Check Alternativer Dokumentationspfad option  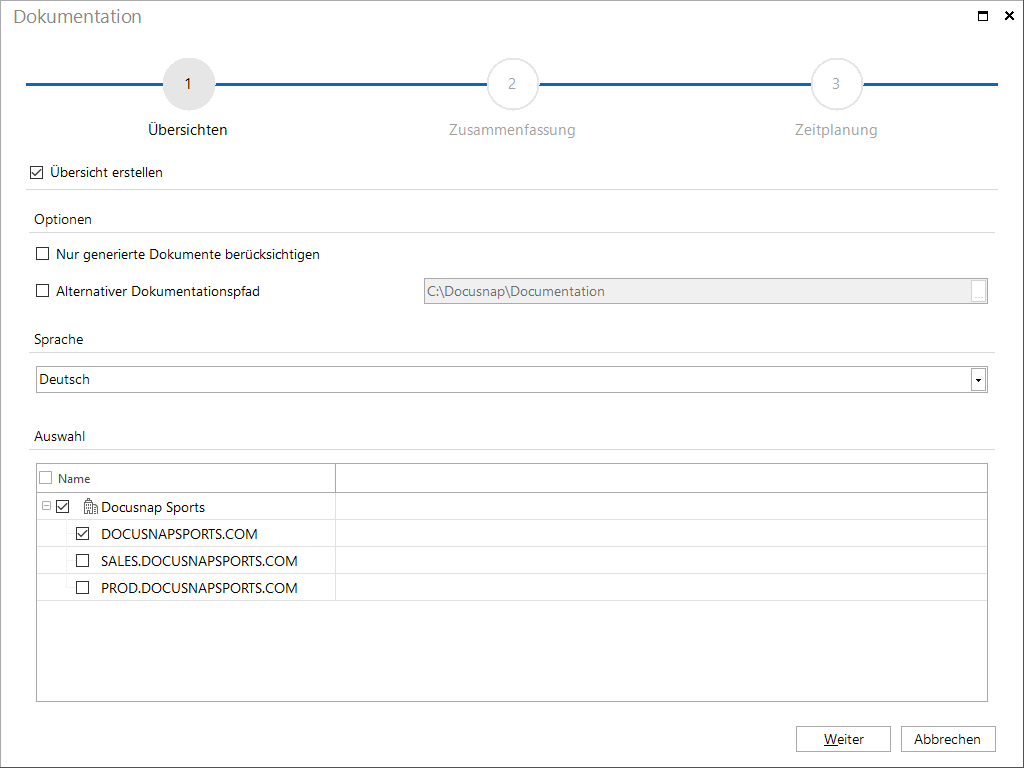42,291
